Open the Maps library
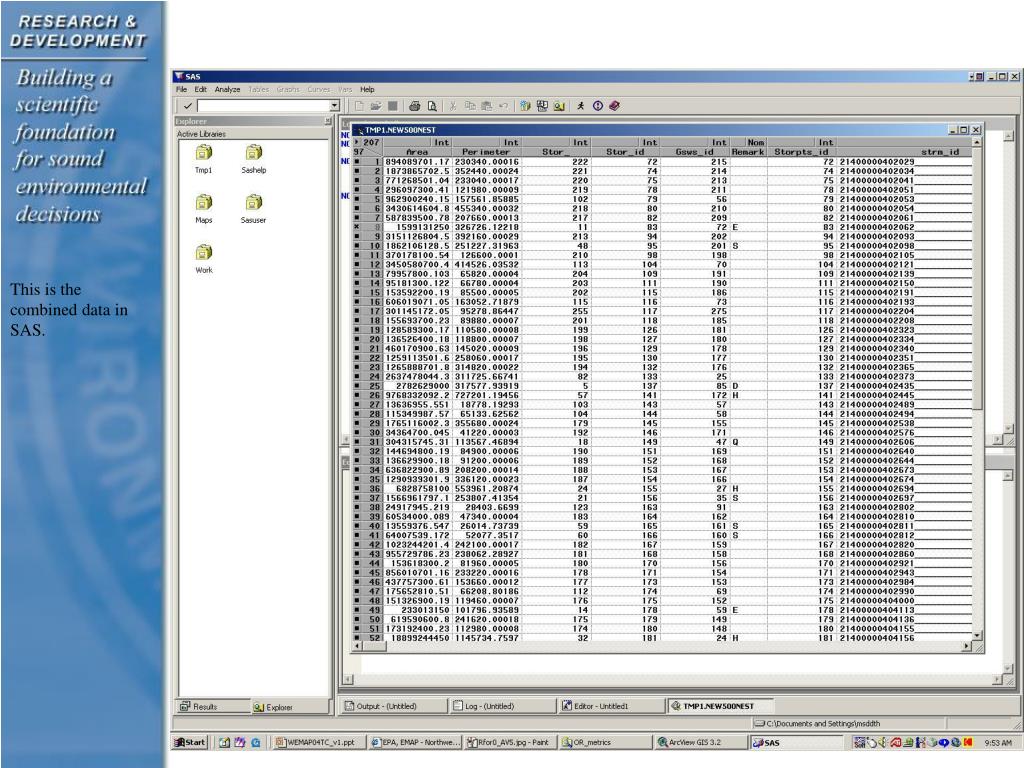Viewport: 1024px width, 768px height. click(x=204, y=203)
